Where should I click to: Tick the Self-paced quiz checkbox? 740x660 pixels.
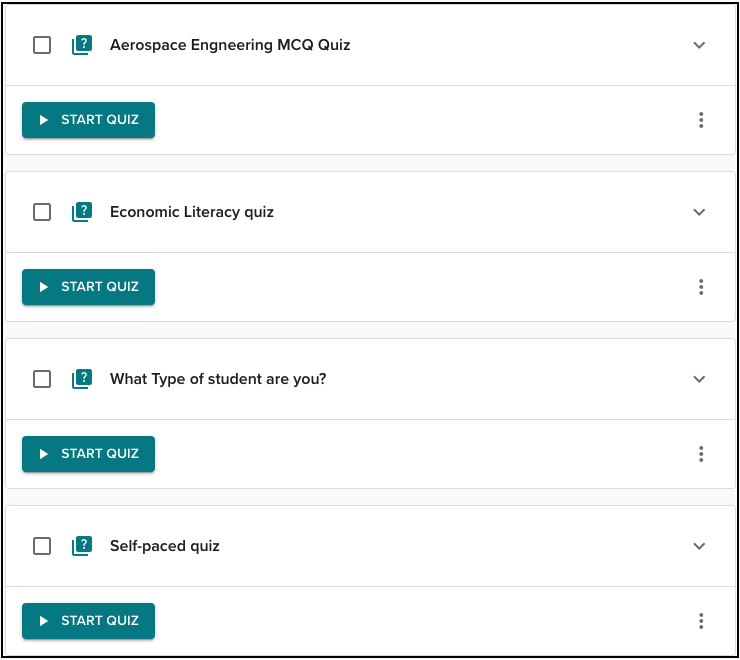(42, 546)
